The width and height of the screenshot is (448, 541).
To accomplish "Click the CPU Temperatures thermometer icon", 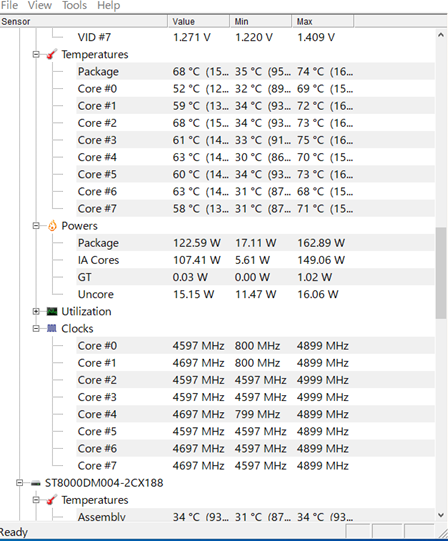I will pyautogui.click(x=51, y=54).
